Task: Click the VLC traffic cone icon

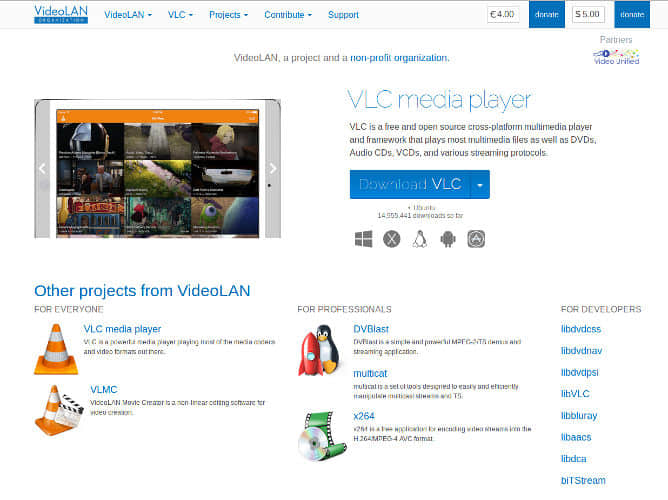Action: [x=56, y=349]
